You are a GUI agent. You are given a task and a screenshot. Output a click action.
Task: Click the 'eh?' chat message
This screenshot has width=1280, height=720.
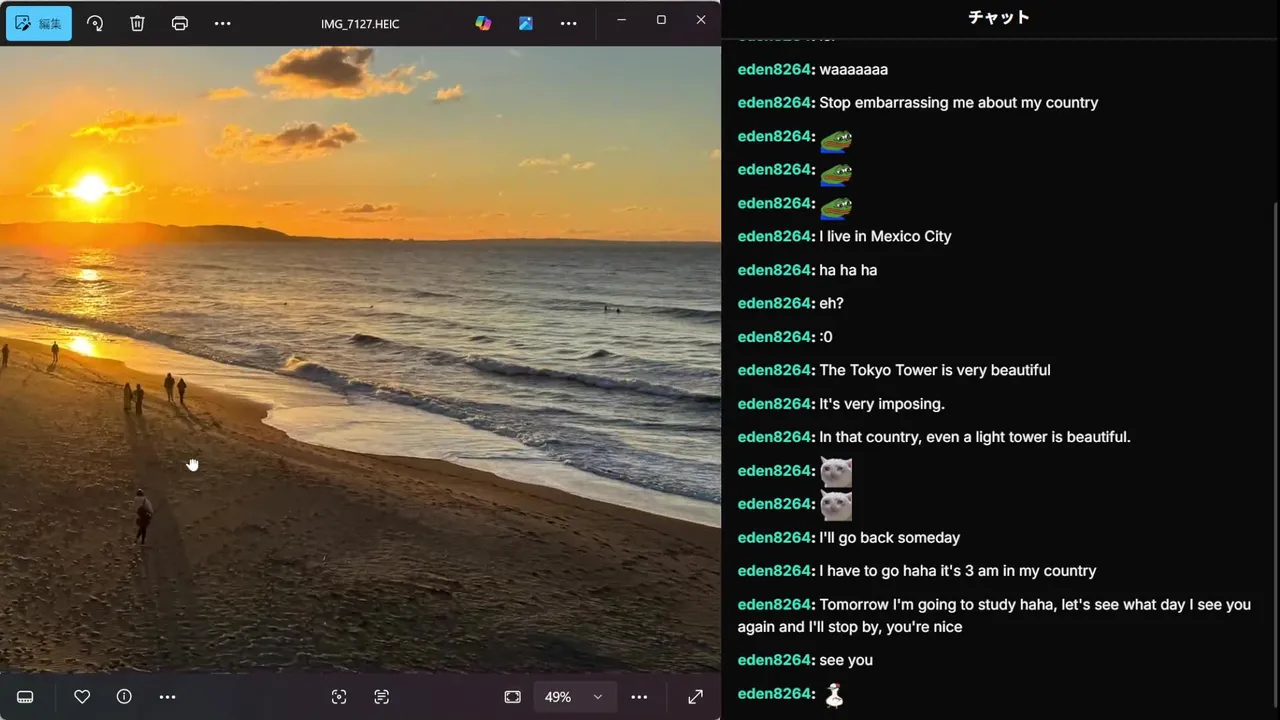click(831, 303)
